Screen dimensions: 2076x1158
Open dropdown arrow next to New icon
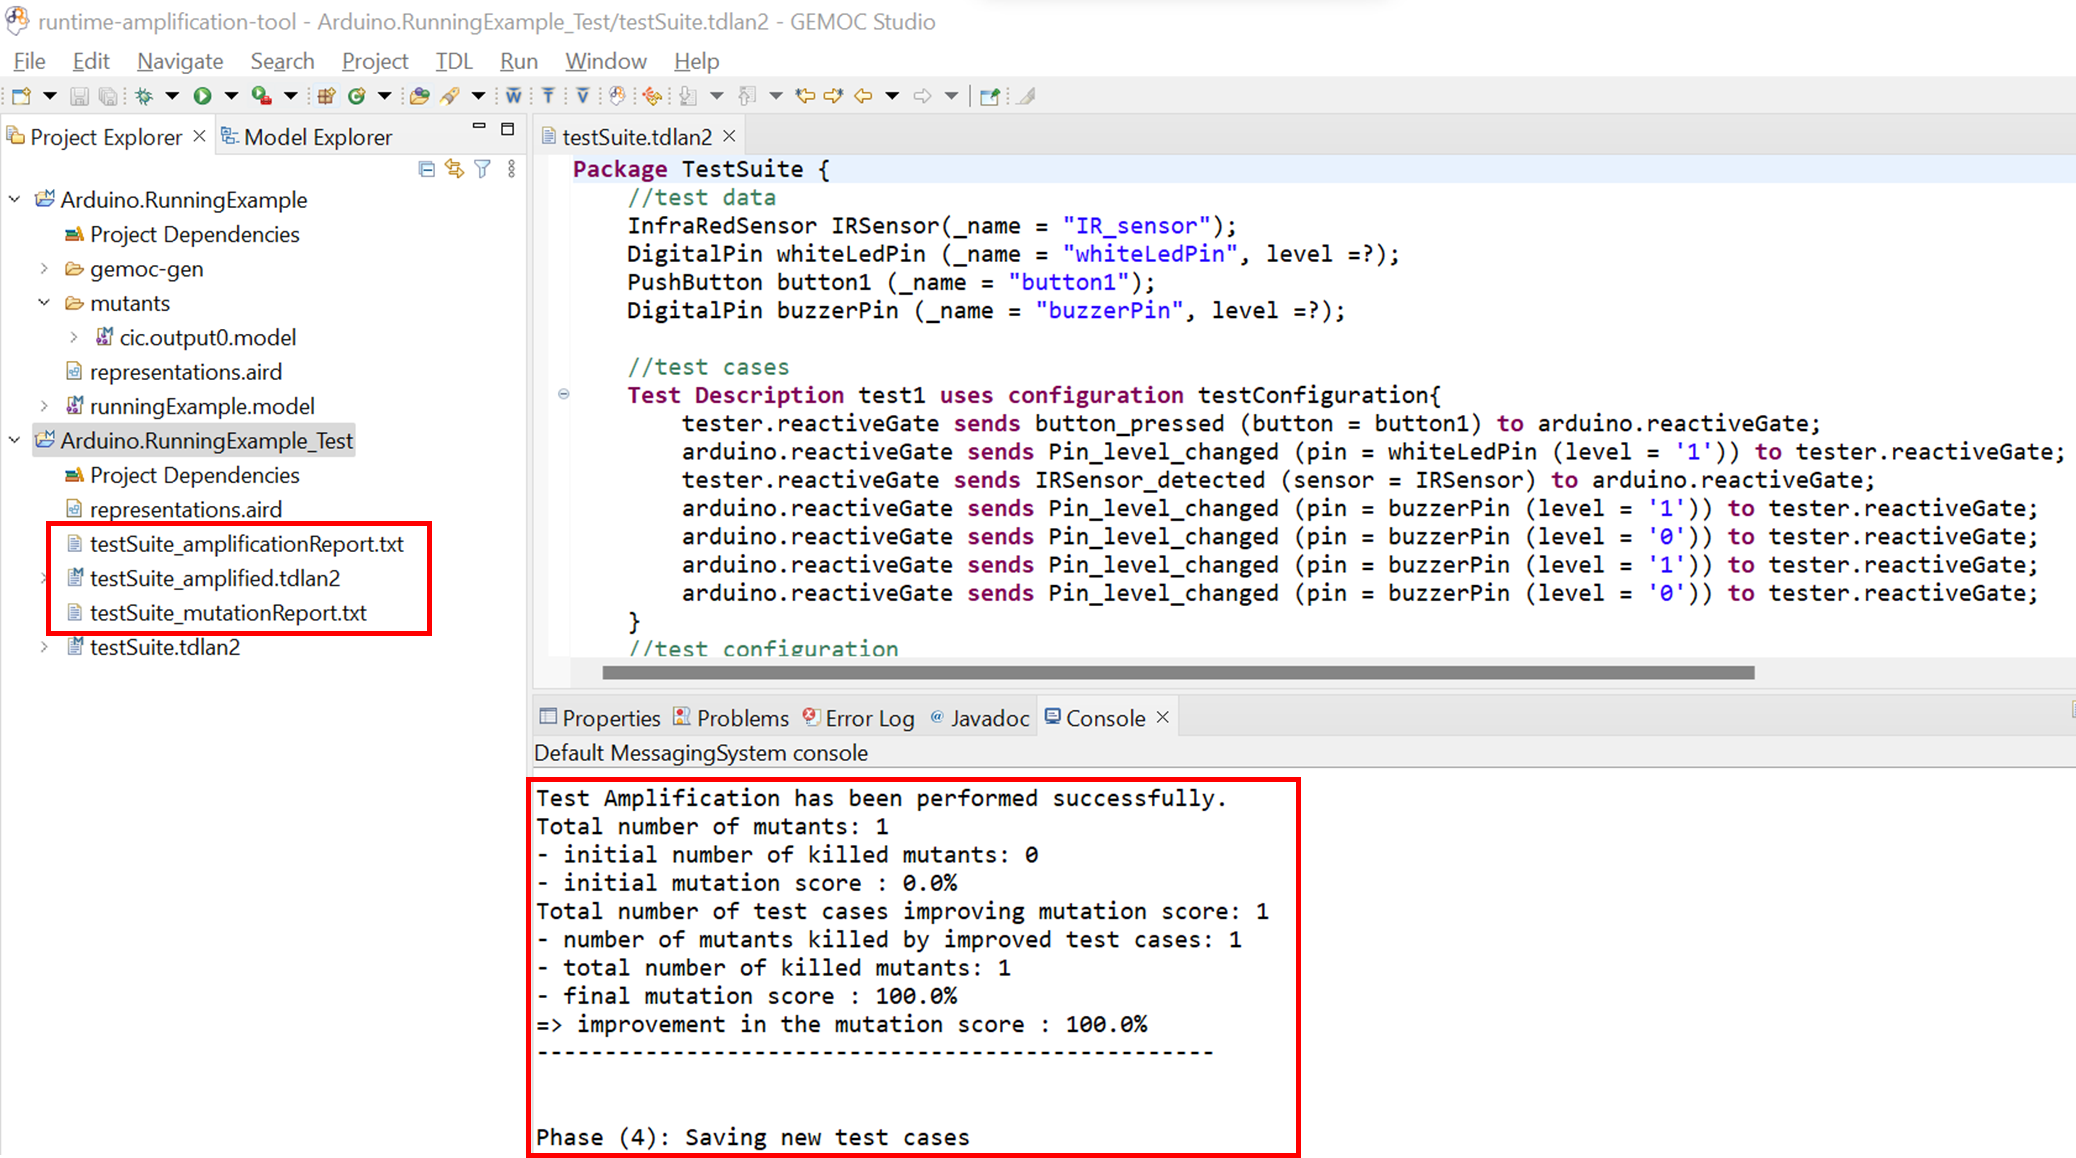(49, 96)
